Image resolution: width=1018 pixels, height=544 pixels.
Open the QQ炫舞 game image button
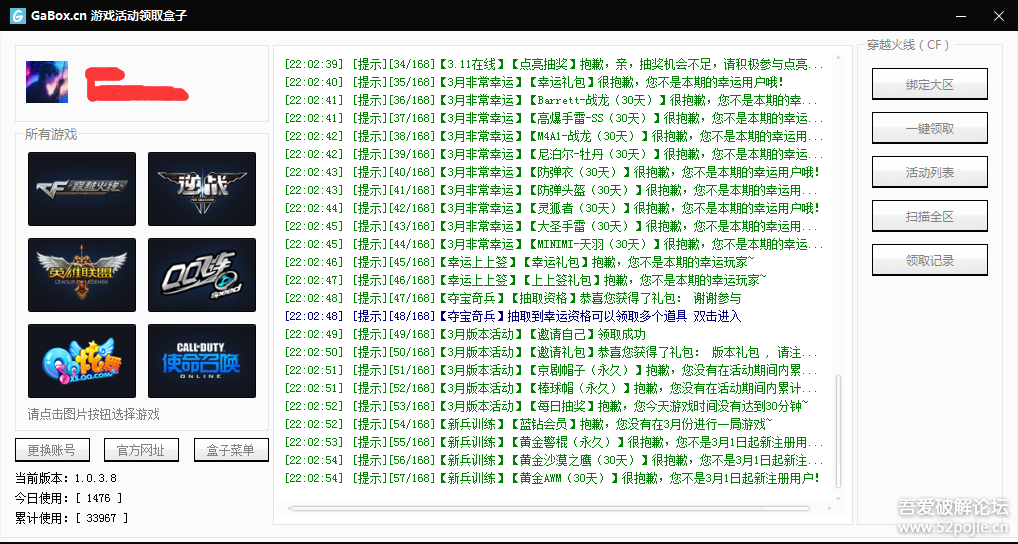point(82,361)
